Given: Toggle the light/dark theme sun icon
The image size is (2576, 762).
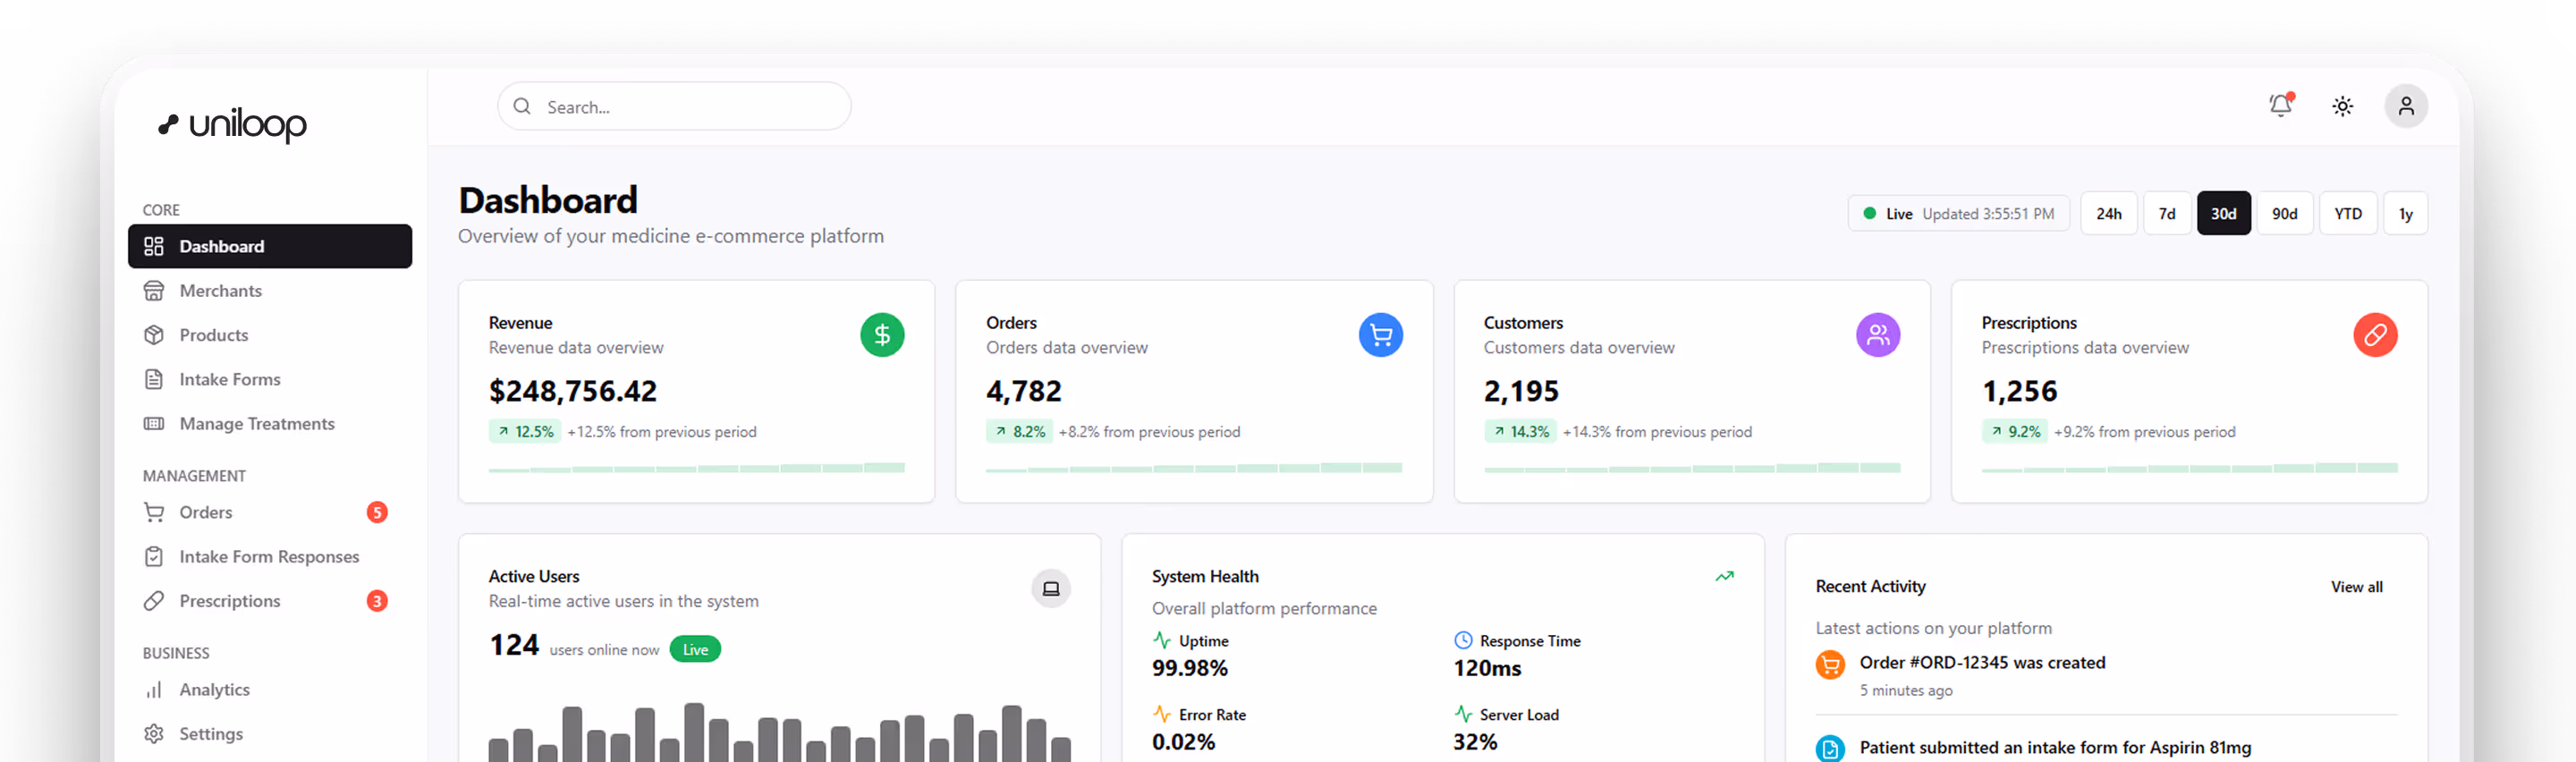Looking at the screenshot, I should point(2342,106).
